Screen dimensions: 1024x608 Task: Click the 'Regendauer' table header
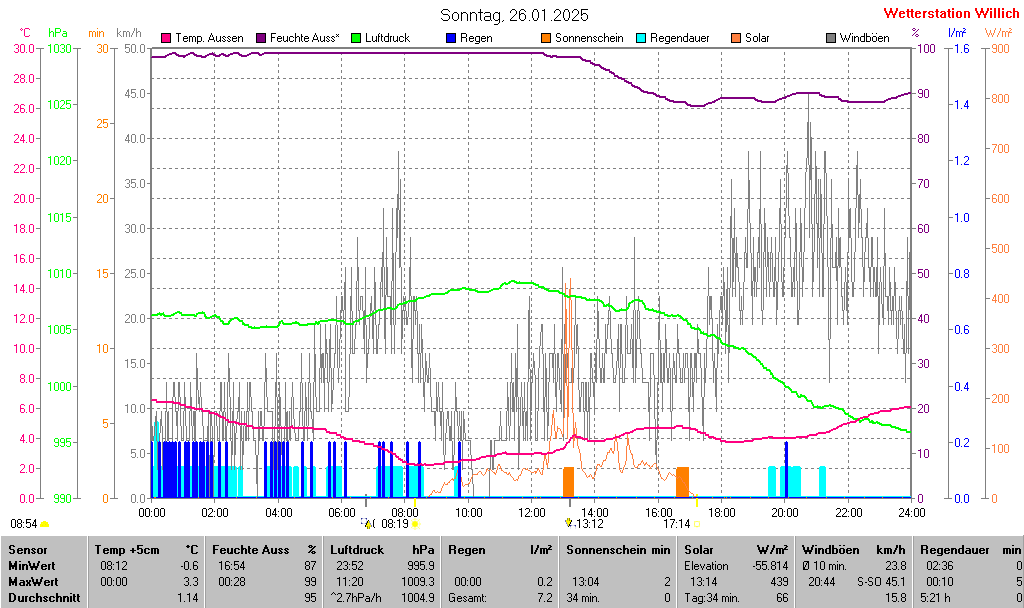[x=955, y=550]
